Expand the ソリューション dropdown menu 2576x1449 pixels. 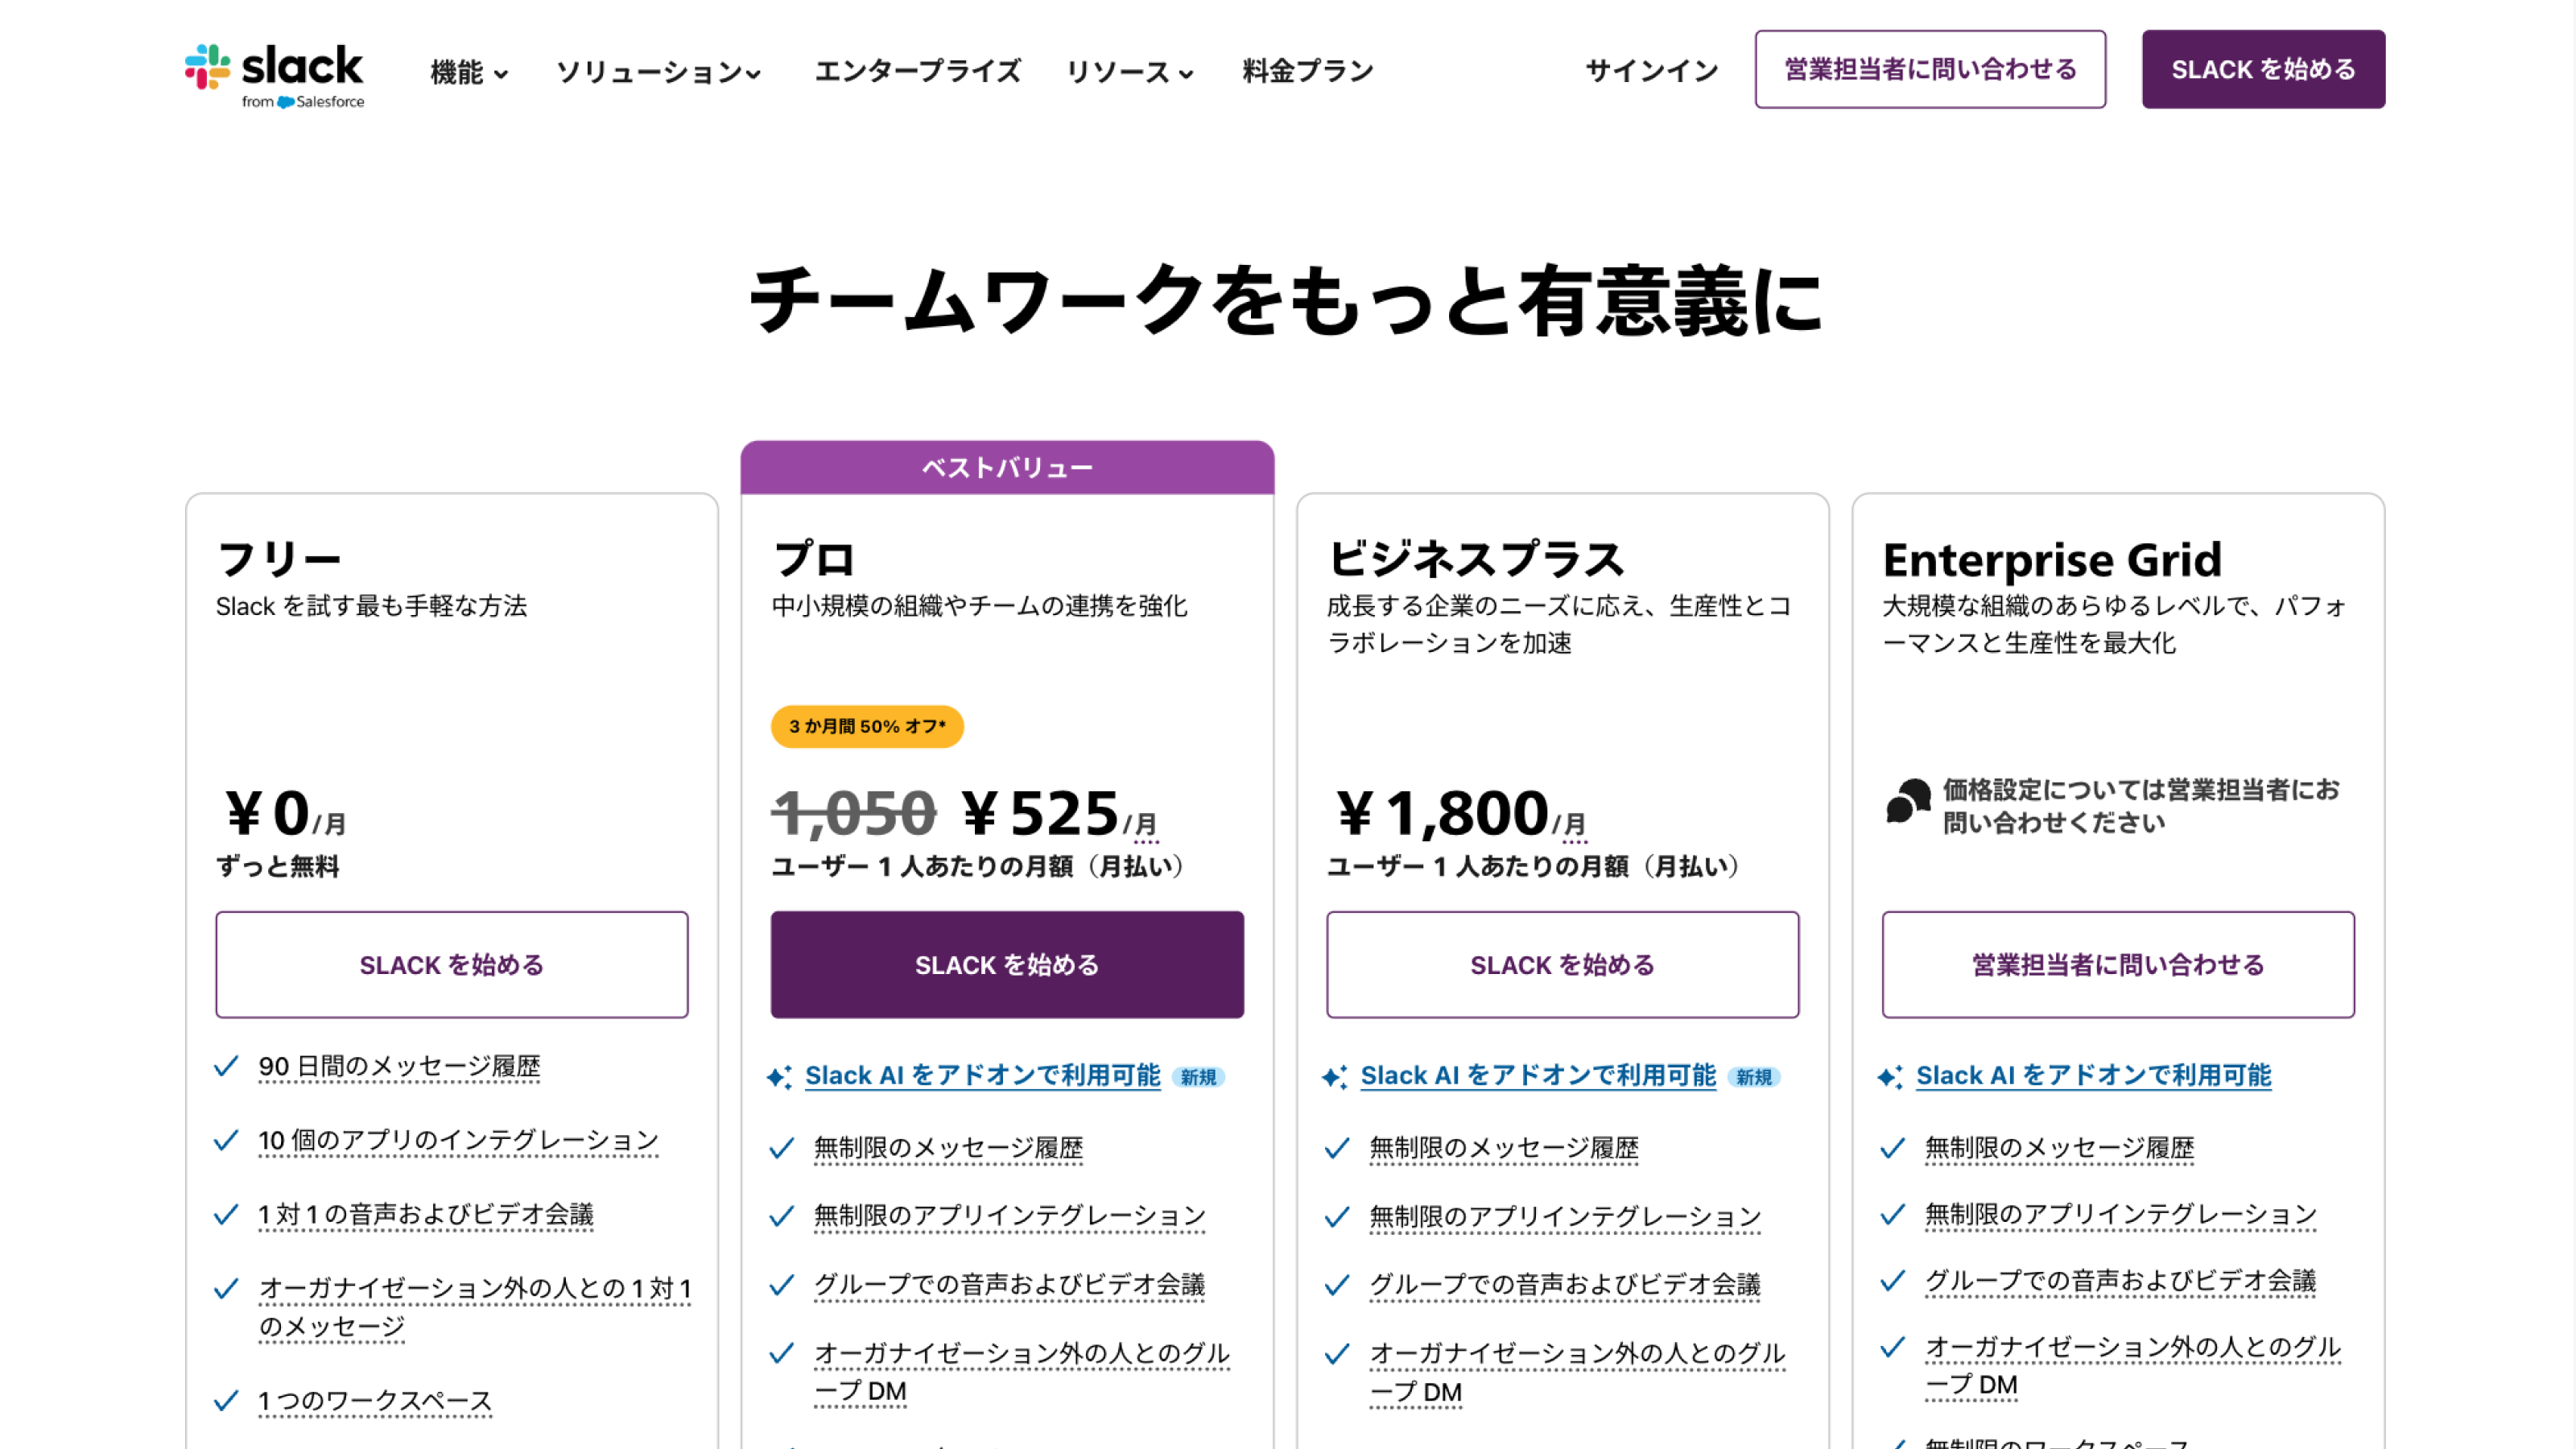tap(658, 72)
